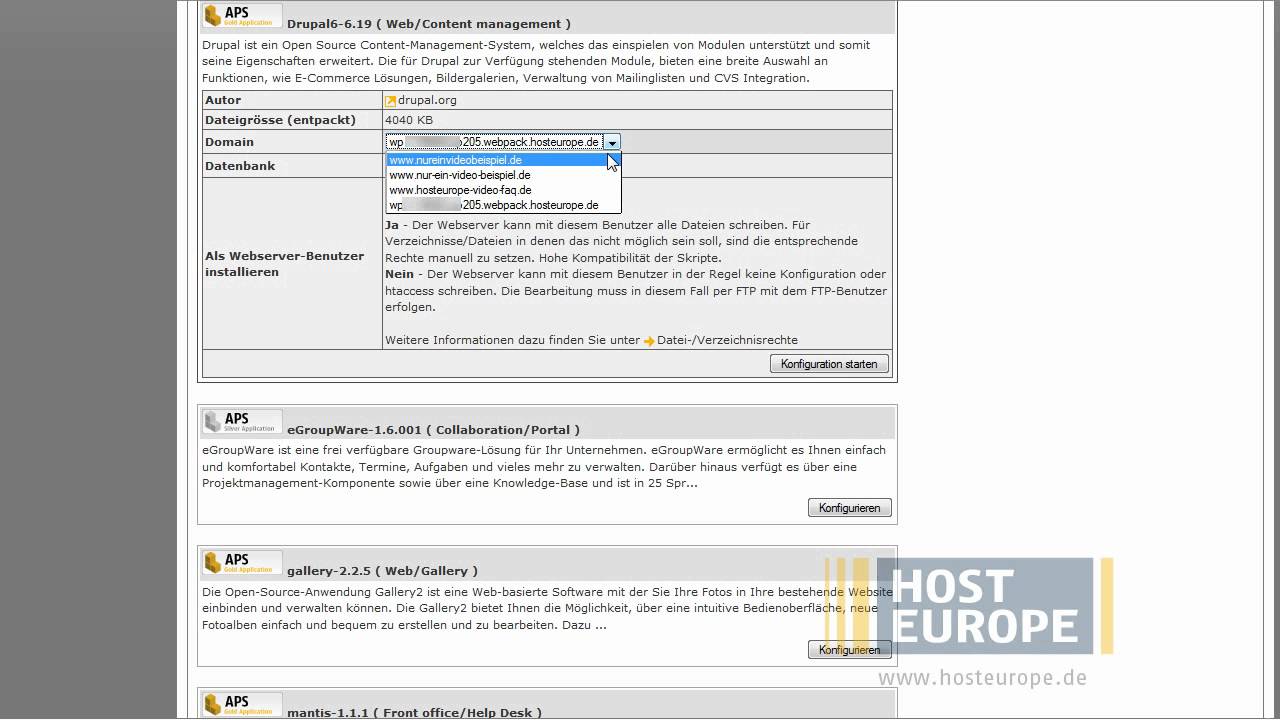1280x720 pixels.
Task: Click the APS badge next to mantis-1.1.1
Action: (x=242, y=704)
